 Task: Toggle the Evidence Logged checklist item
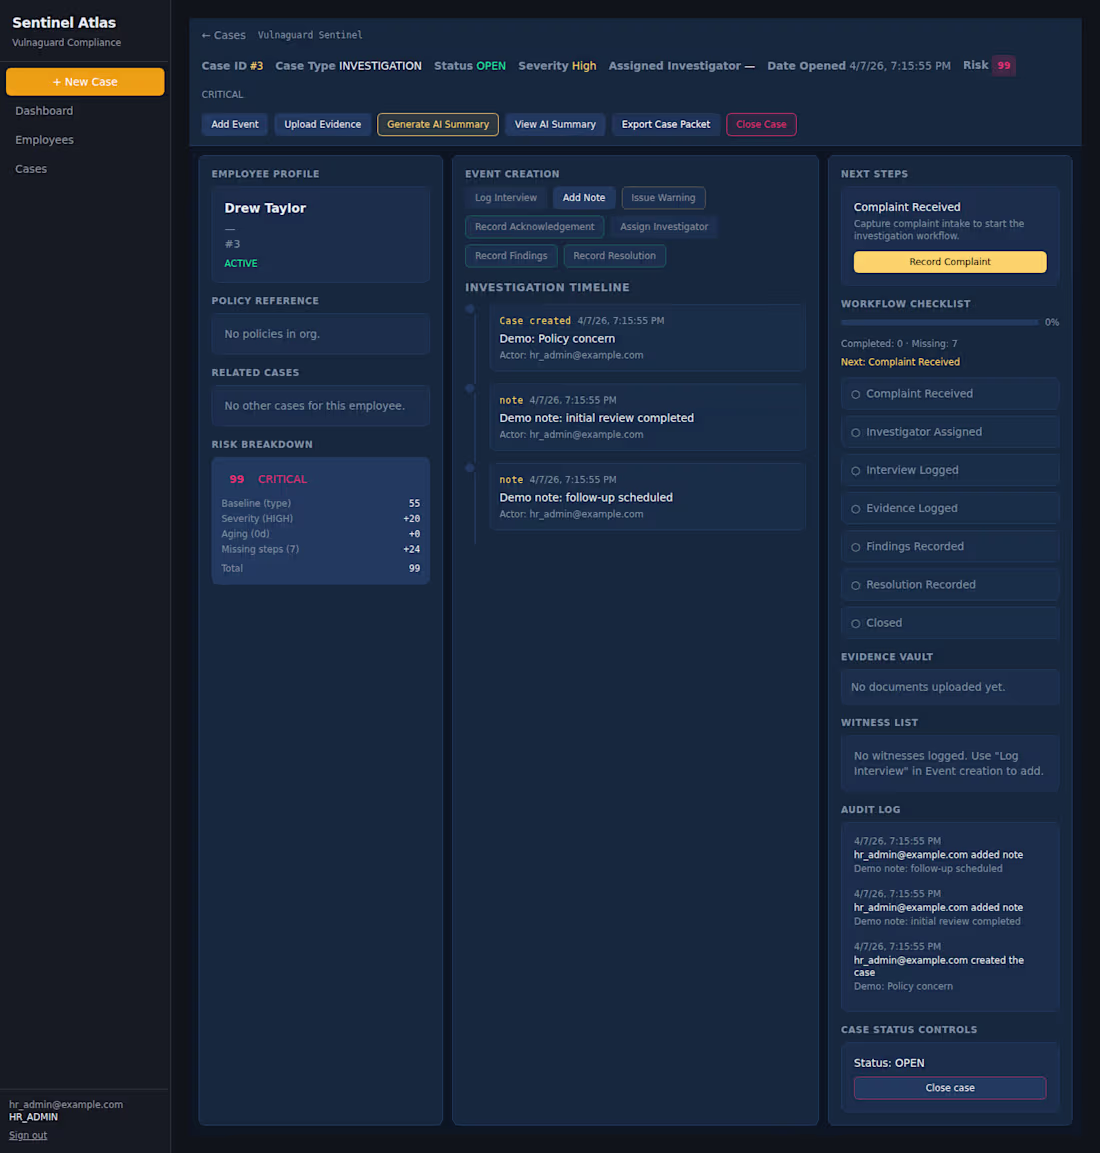pos(949,507)
